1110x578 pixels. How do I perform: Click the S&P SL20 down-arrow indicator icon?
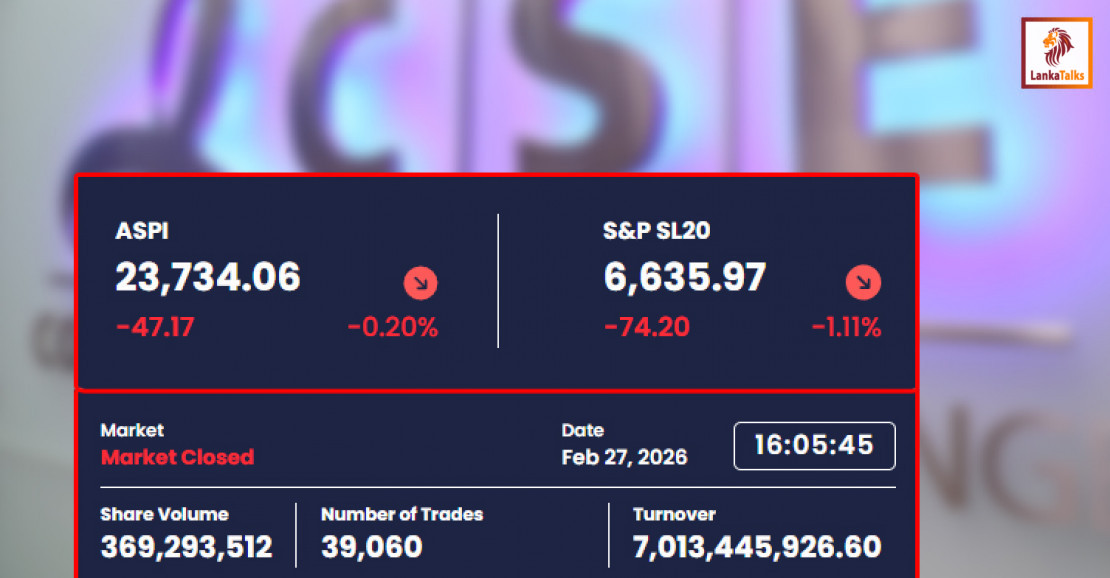[x=863, y=283]
